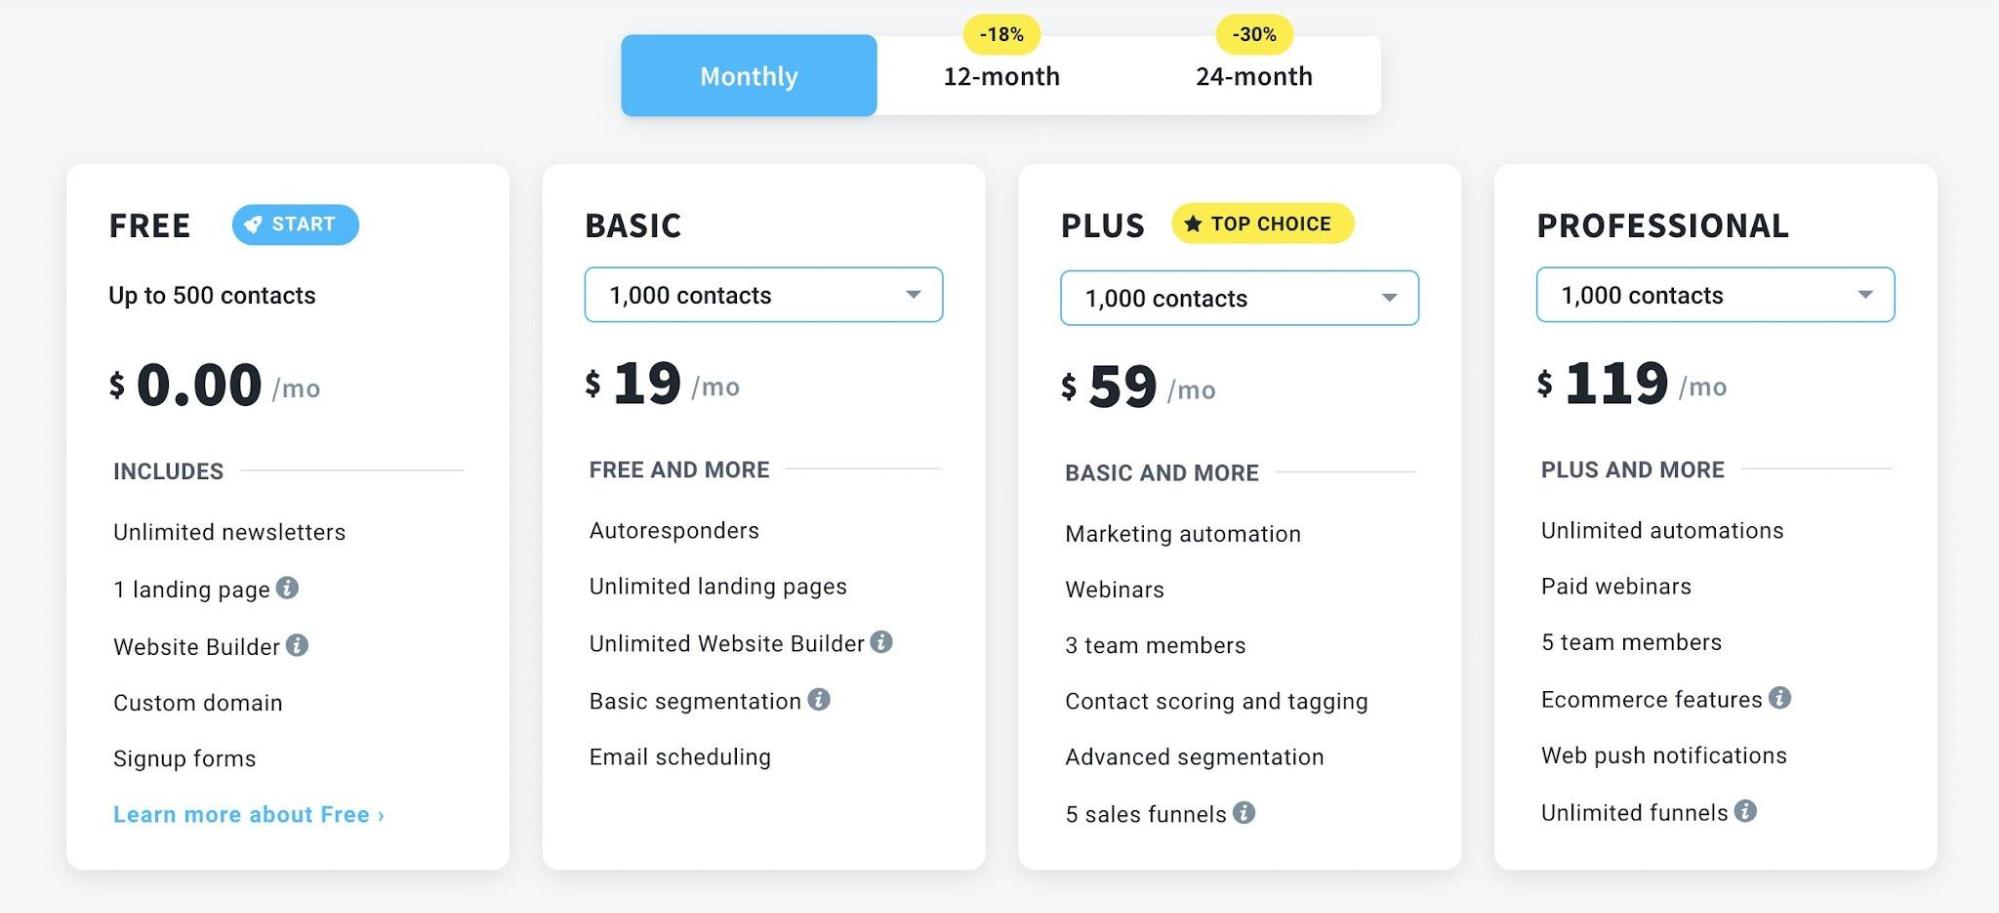
Task: Click the -18% discount badge
Action: 1001,35
